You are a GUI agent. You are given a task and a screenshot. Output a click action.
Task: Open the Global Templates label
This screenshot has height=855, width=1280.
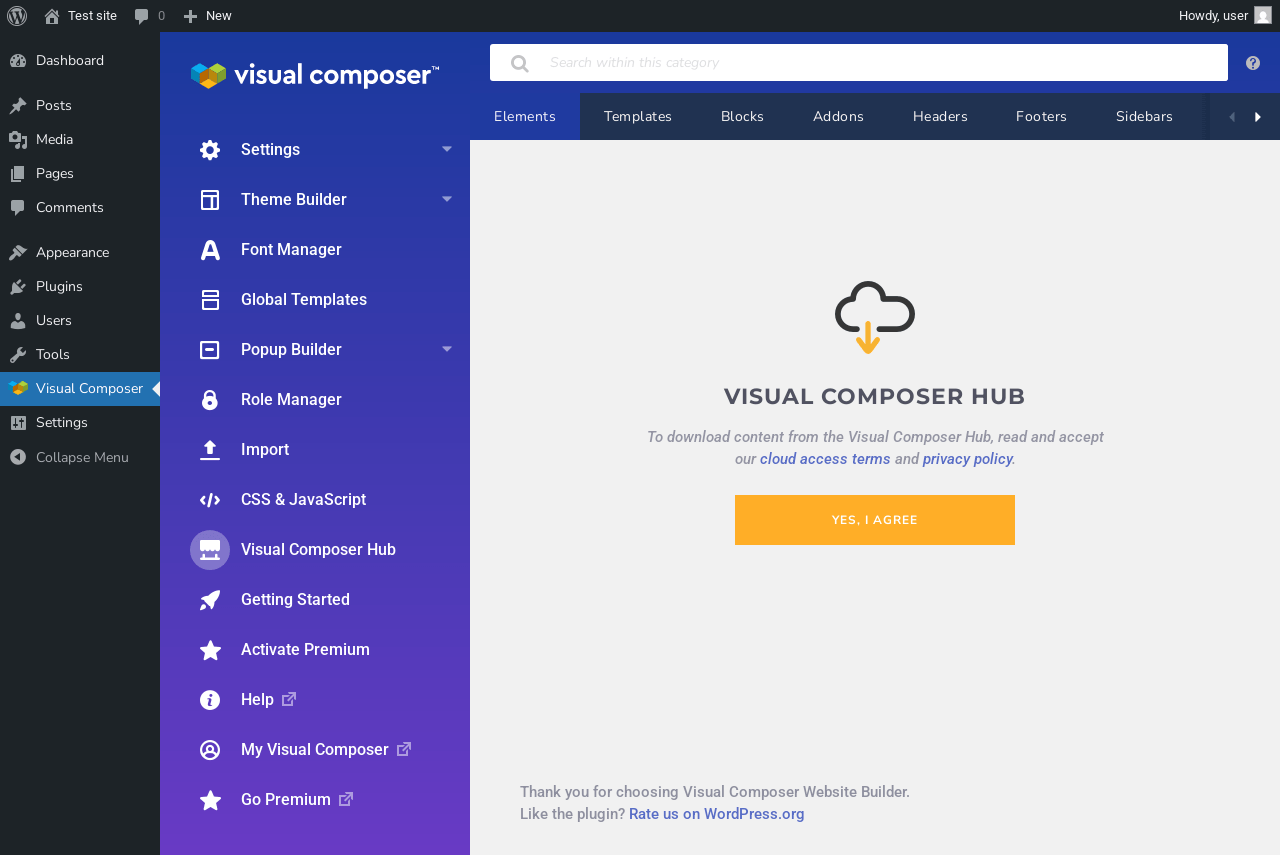pos(304,300)
